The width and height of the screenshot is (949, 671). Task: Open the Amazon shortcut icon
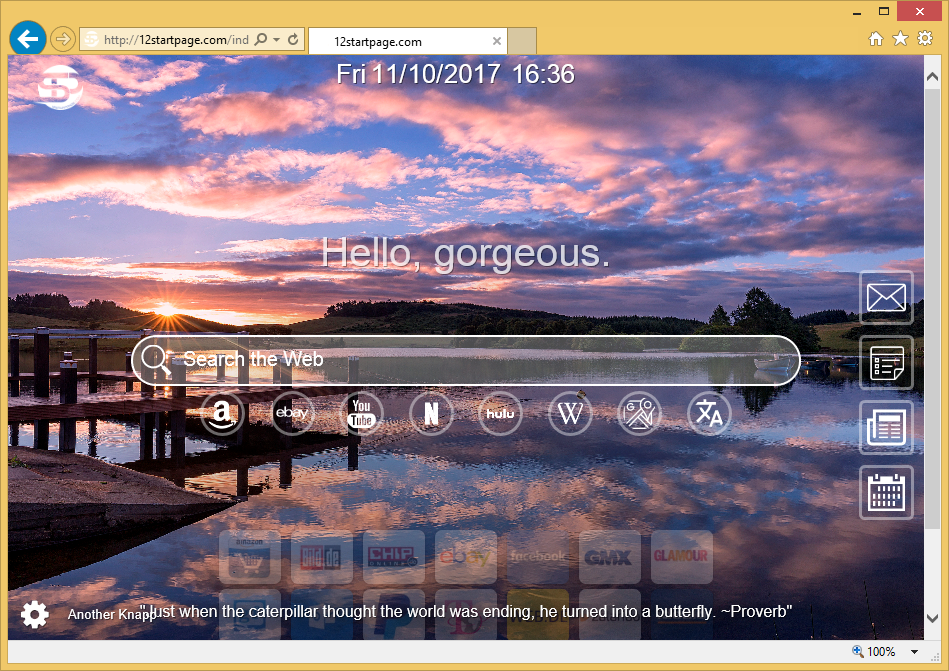(222, 414)
